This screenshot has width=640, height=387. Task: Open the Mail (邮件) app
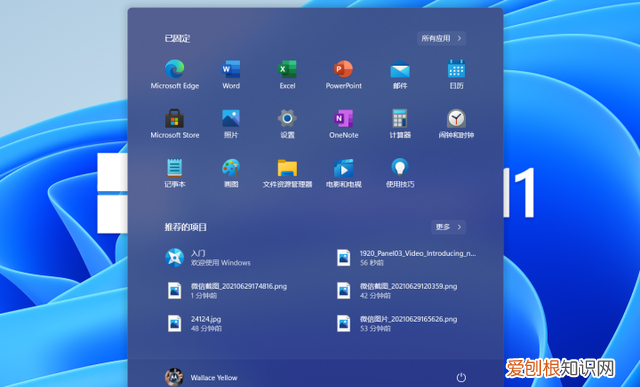[400, 74]
